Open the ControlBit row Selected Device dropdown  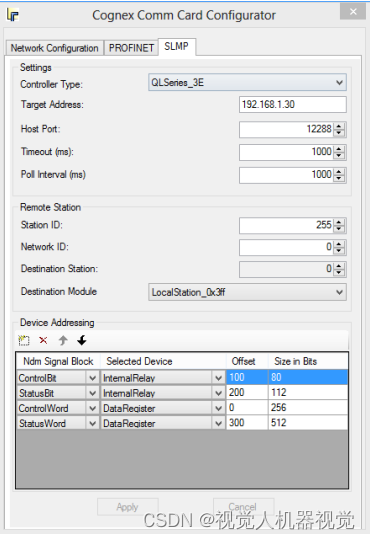pyautogui.click(x=218, y=378)
